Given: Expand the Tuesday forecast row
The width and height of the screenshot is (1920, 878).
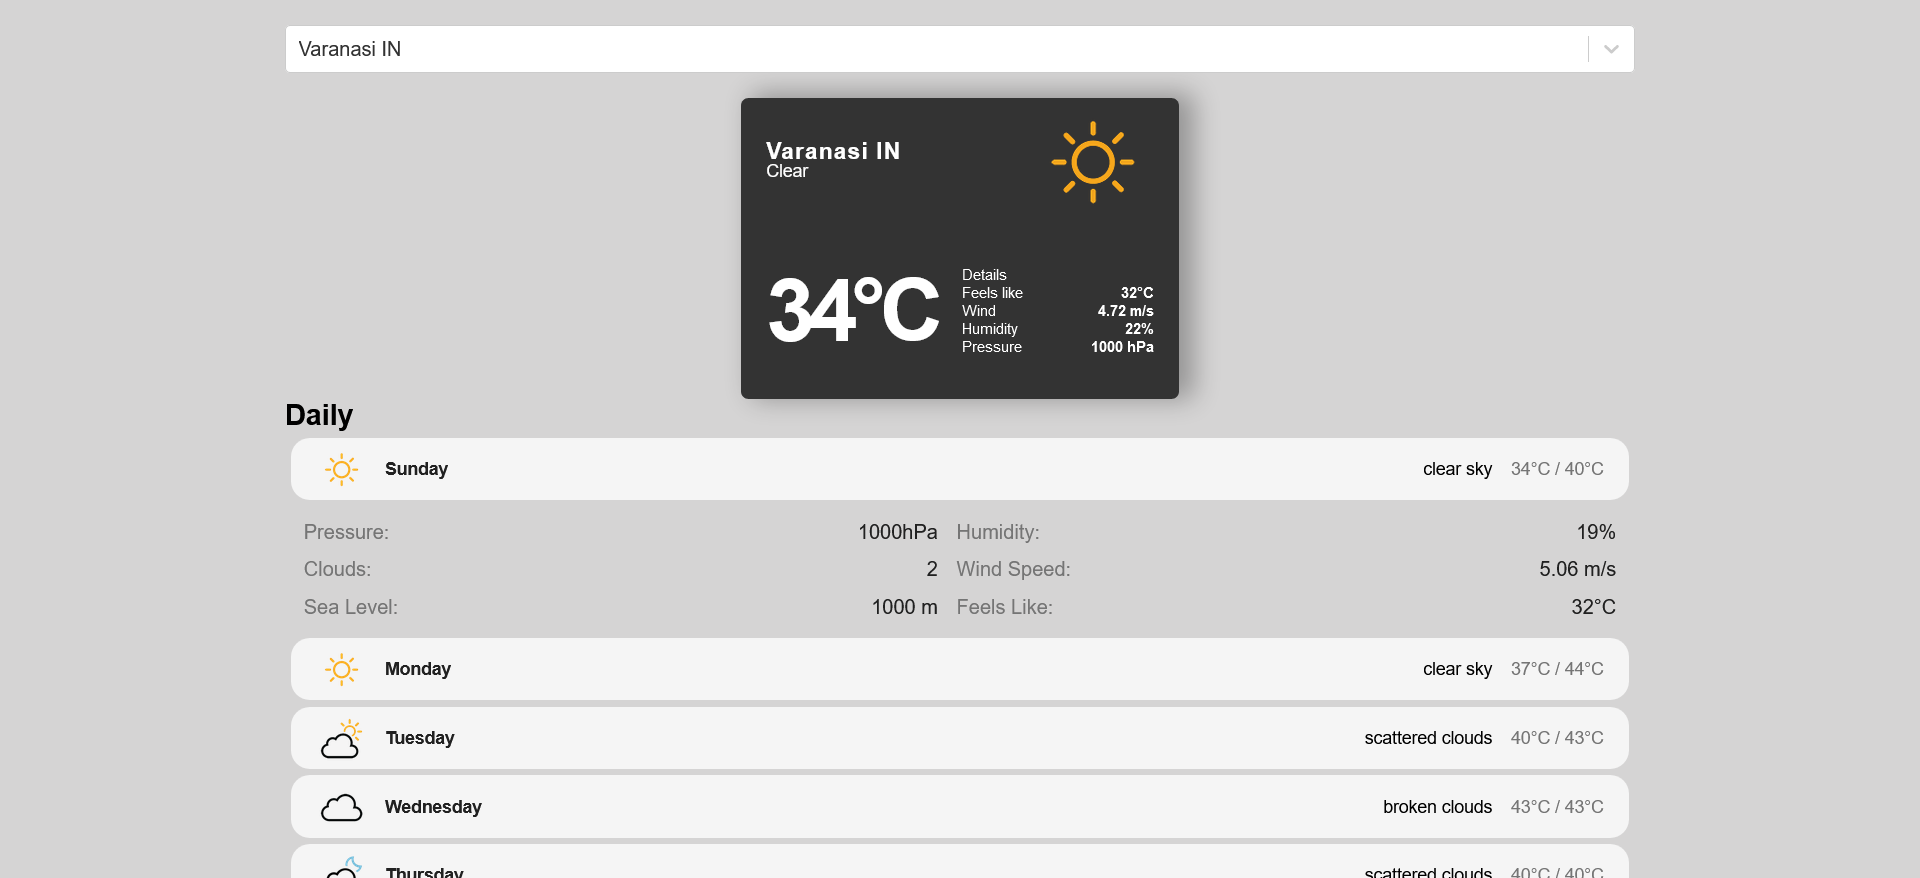Looking at the screenshot, I should (959, 738).
